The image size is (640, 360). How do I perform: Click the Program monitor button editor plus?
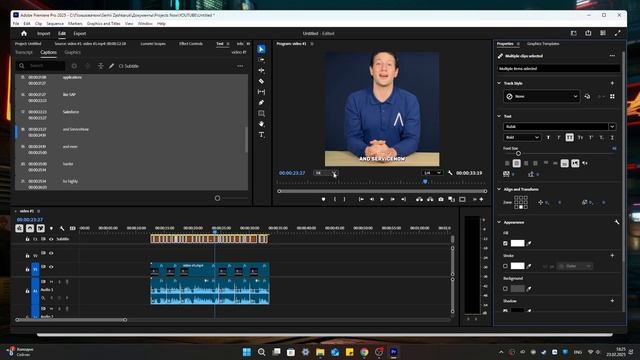coord(481,199)
